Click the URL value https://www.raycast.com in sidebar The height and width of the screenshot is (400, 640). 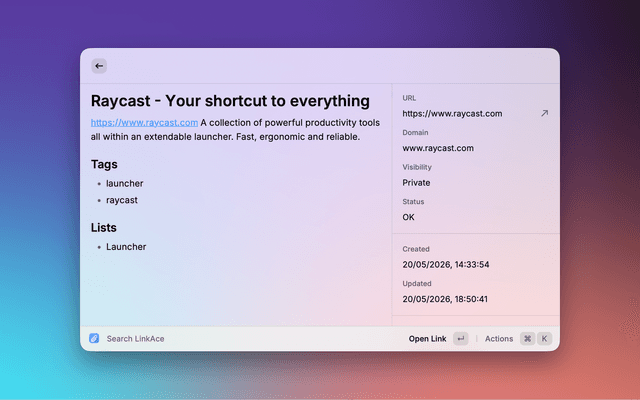452,113
